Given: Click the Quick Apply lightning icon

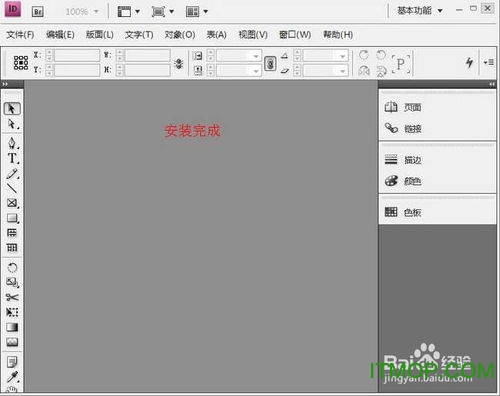Looking at the screenshot, I should pyautogui.click(x=469, y=62).
